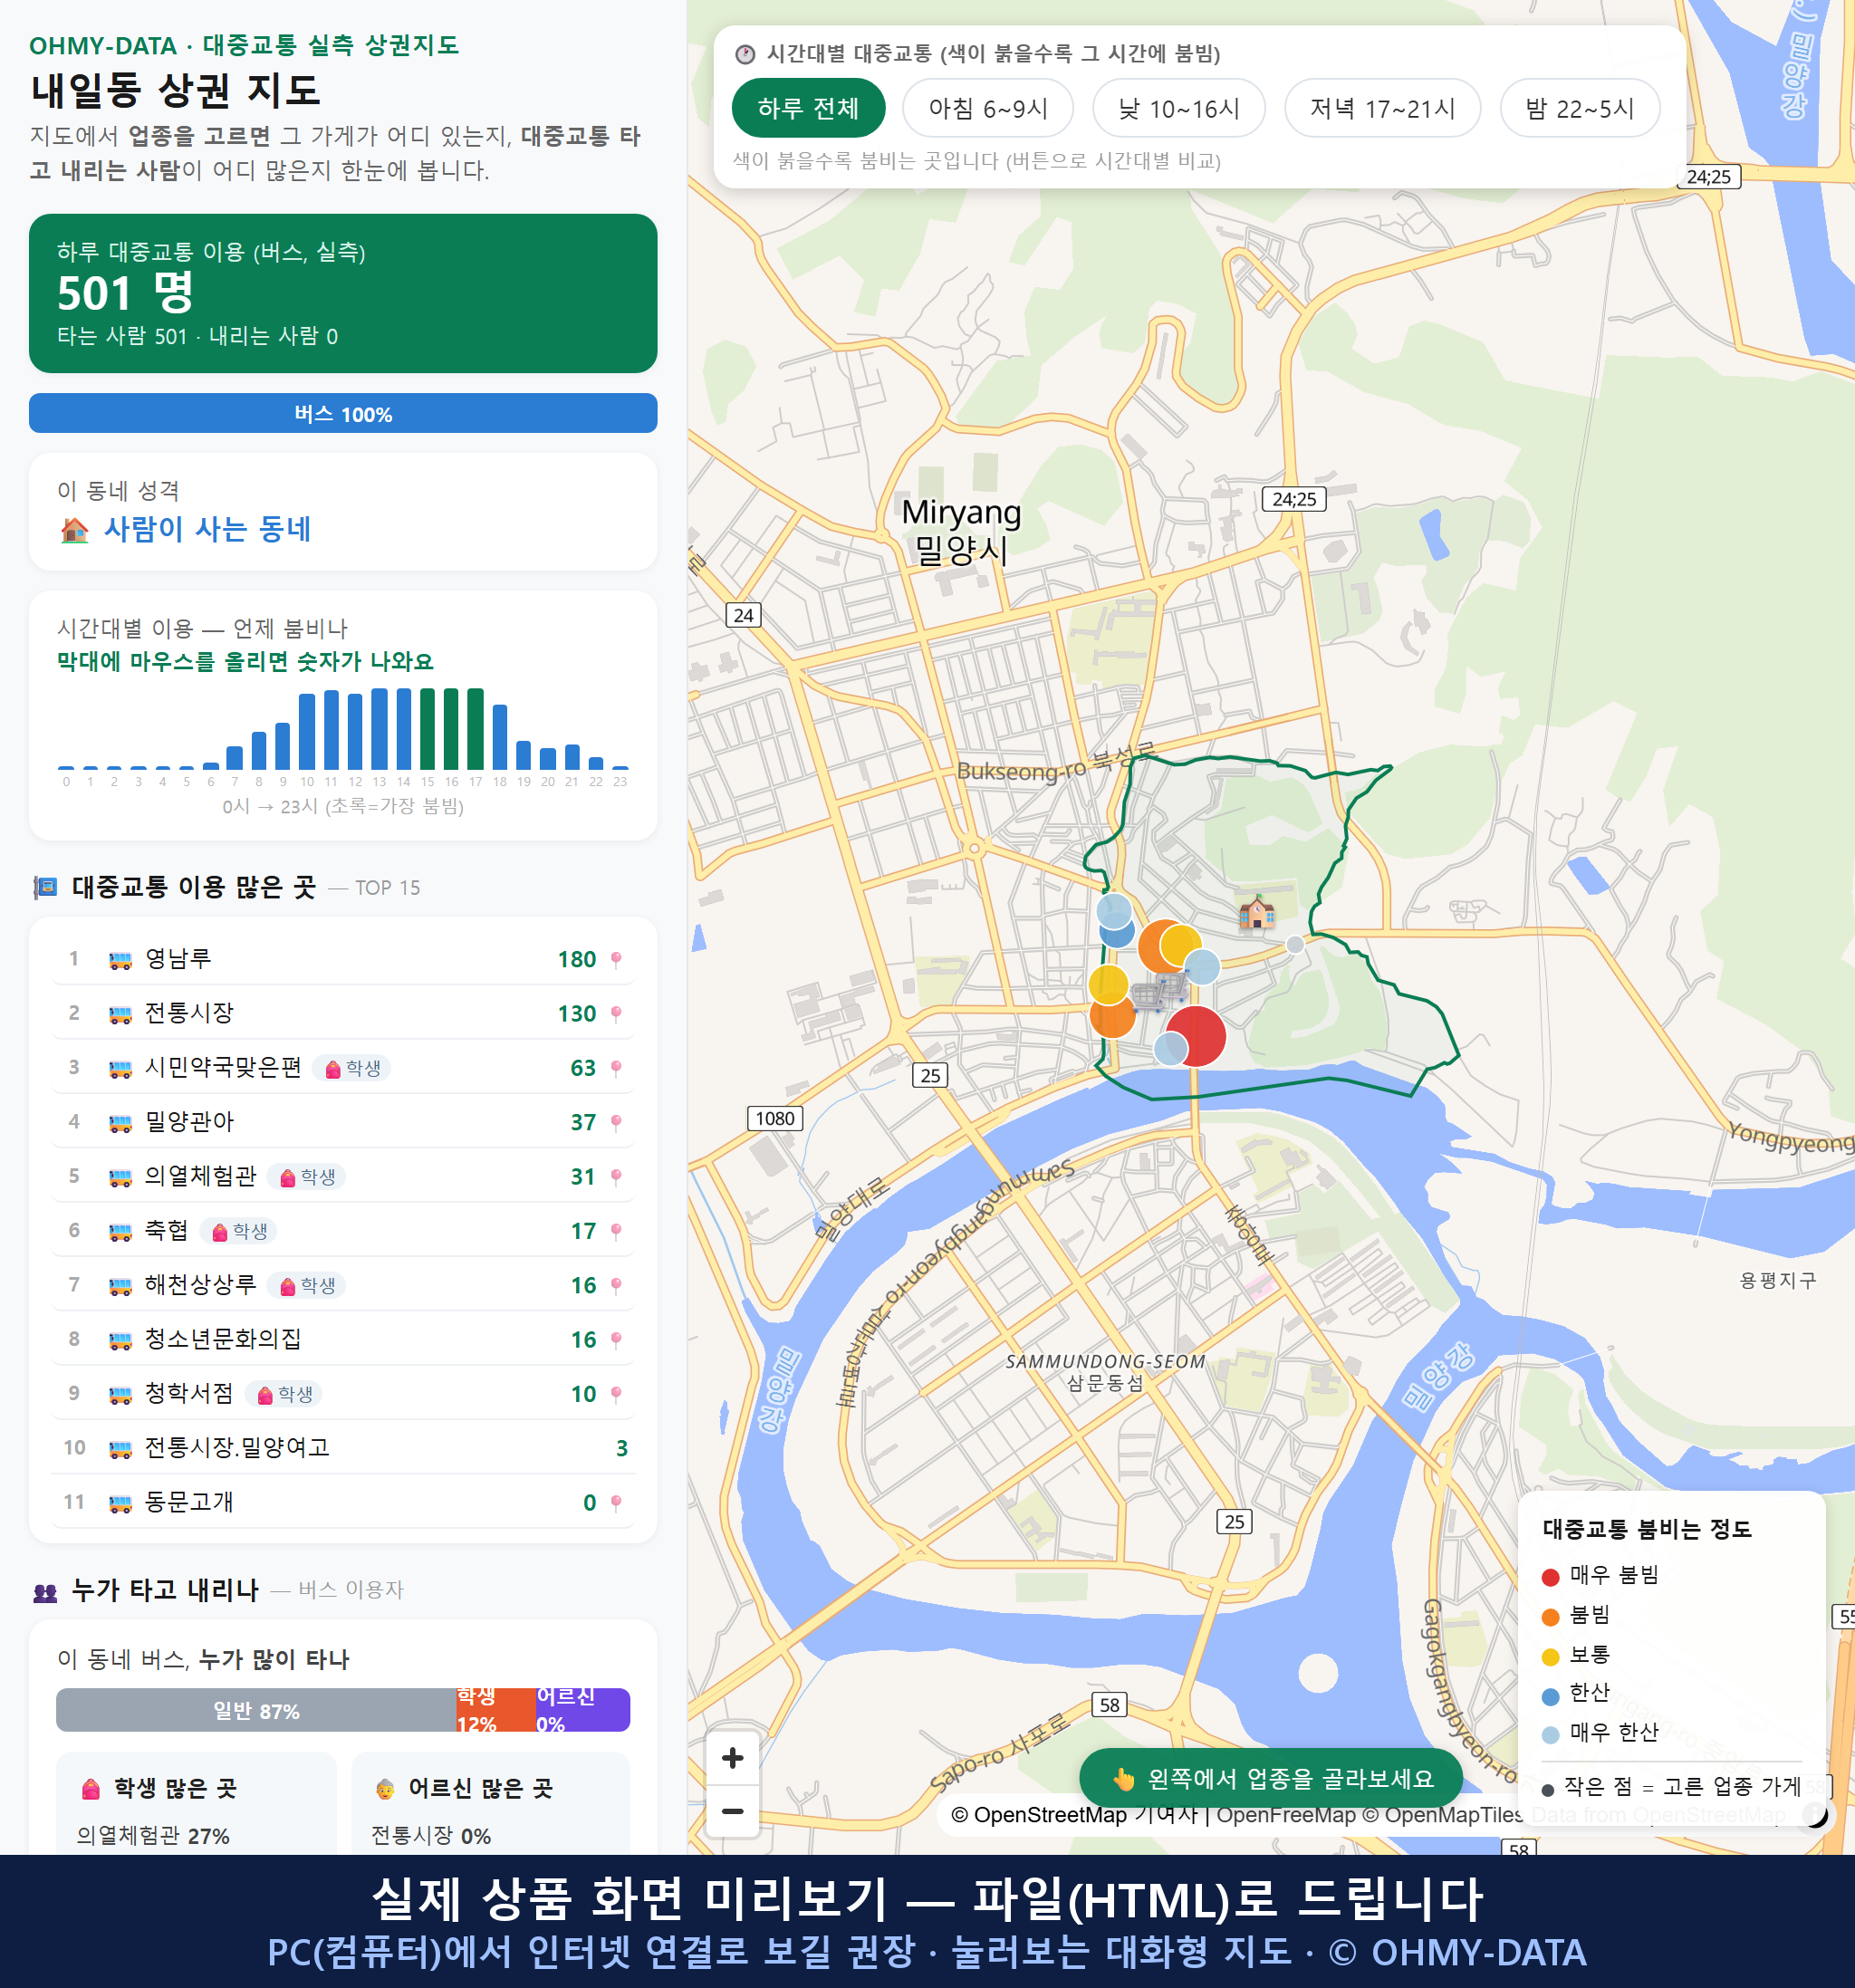Click the pin icon in the 영남루 row
This screenshot has width=1855, height=1988.
click(616, 959)
